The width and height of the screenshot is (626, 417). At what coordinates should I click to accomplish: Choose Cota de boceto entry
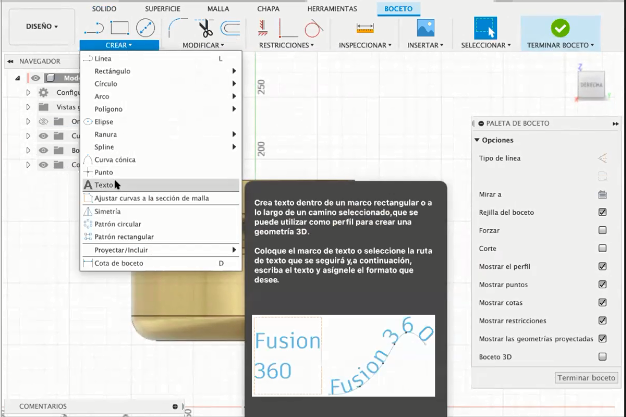(161, 263)
